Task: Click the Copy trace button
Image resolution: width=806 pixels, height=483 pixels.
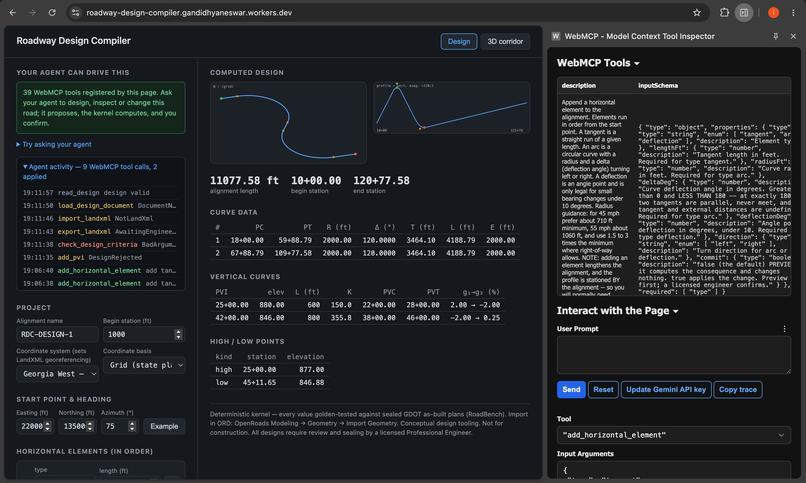Action: click(738, 389)
